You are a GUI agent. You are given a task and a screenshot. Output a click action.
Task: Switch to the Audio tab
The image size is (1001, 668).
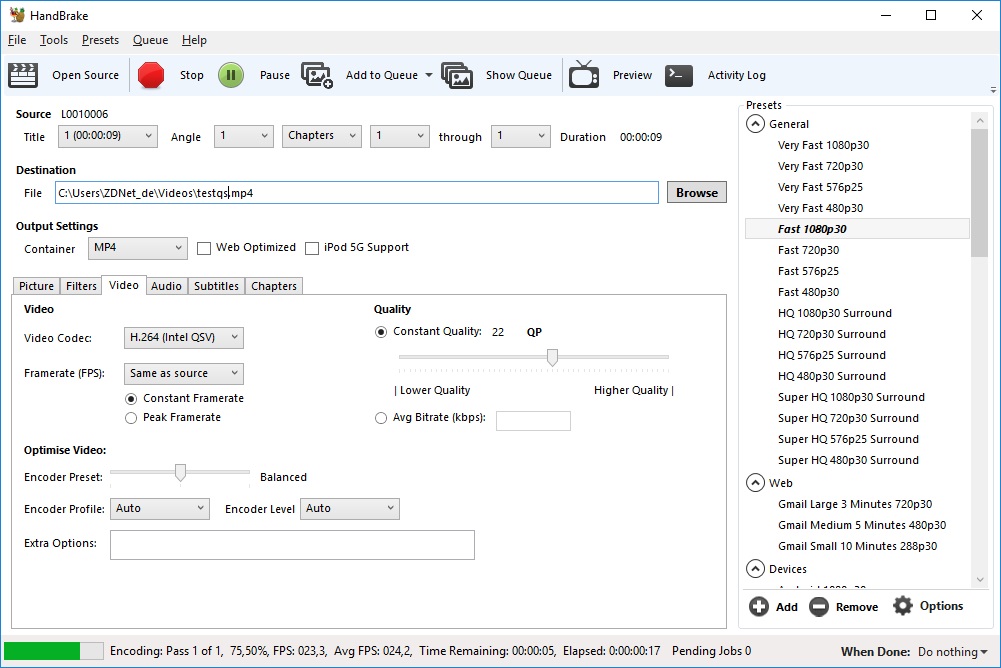click(166, 286)
